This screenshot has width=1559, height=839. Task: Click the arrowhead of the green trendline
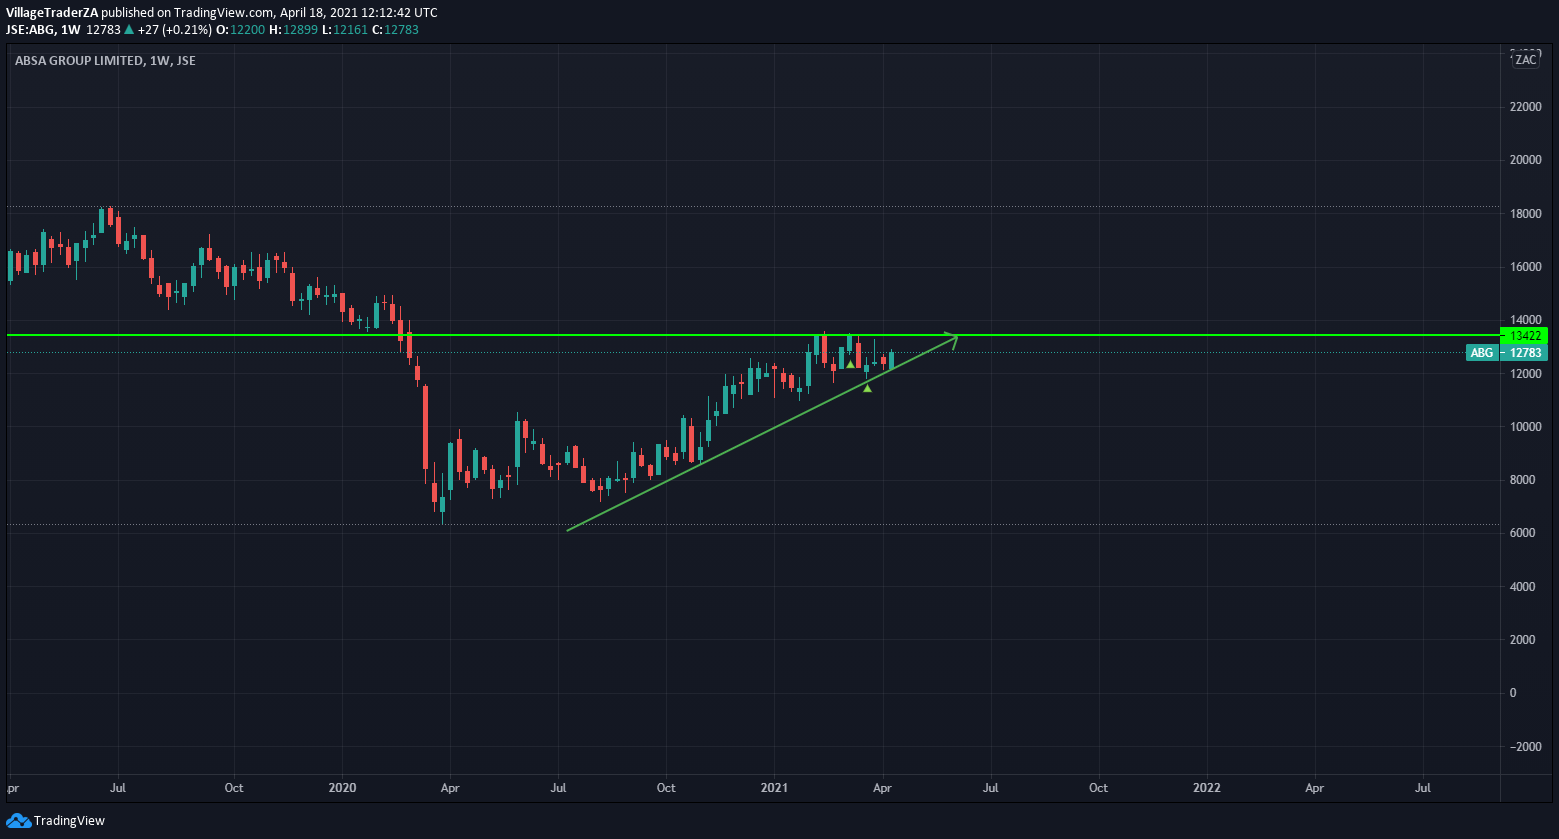click(955, 339)
